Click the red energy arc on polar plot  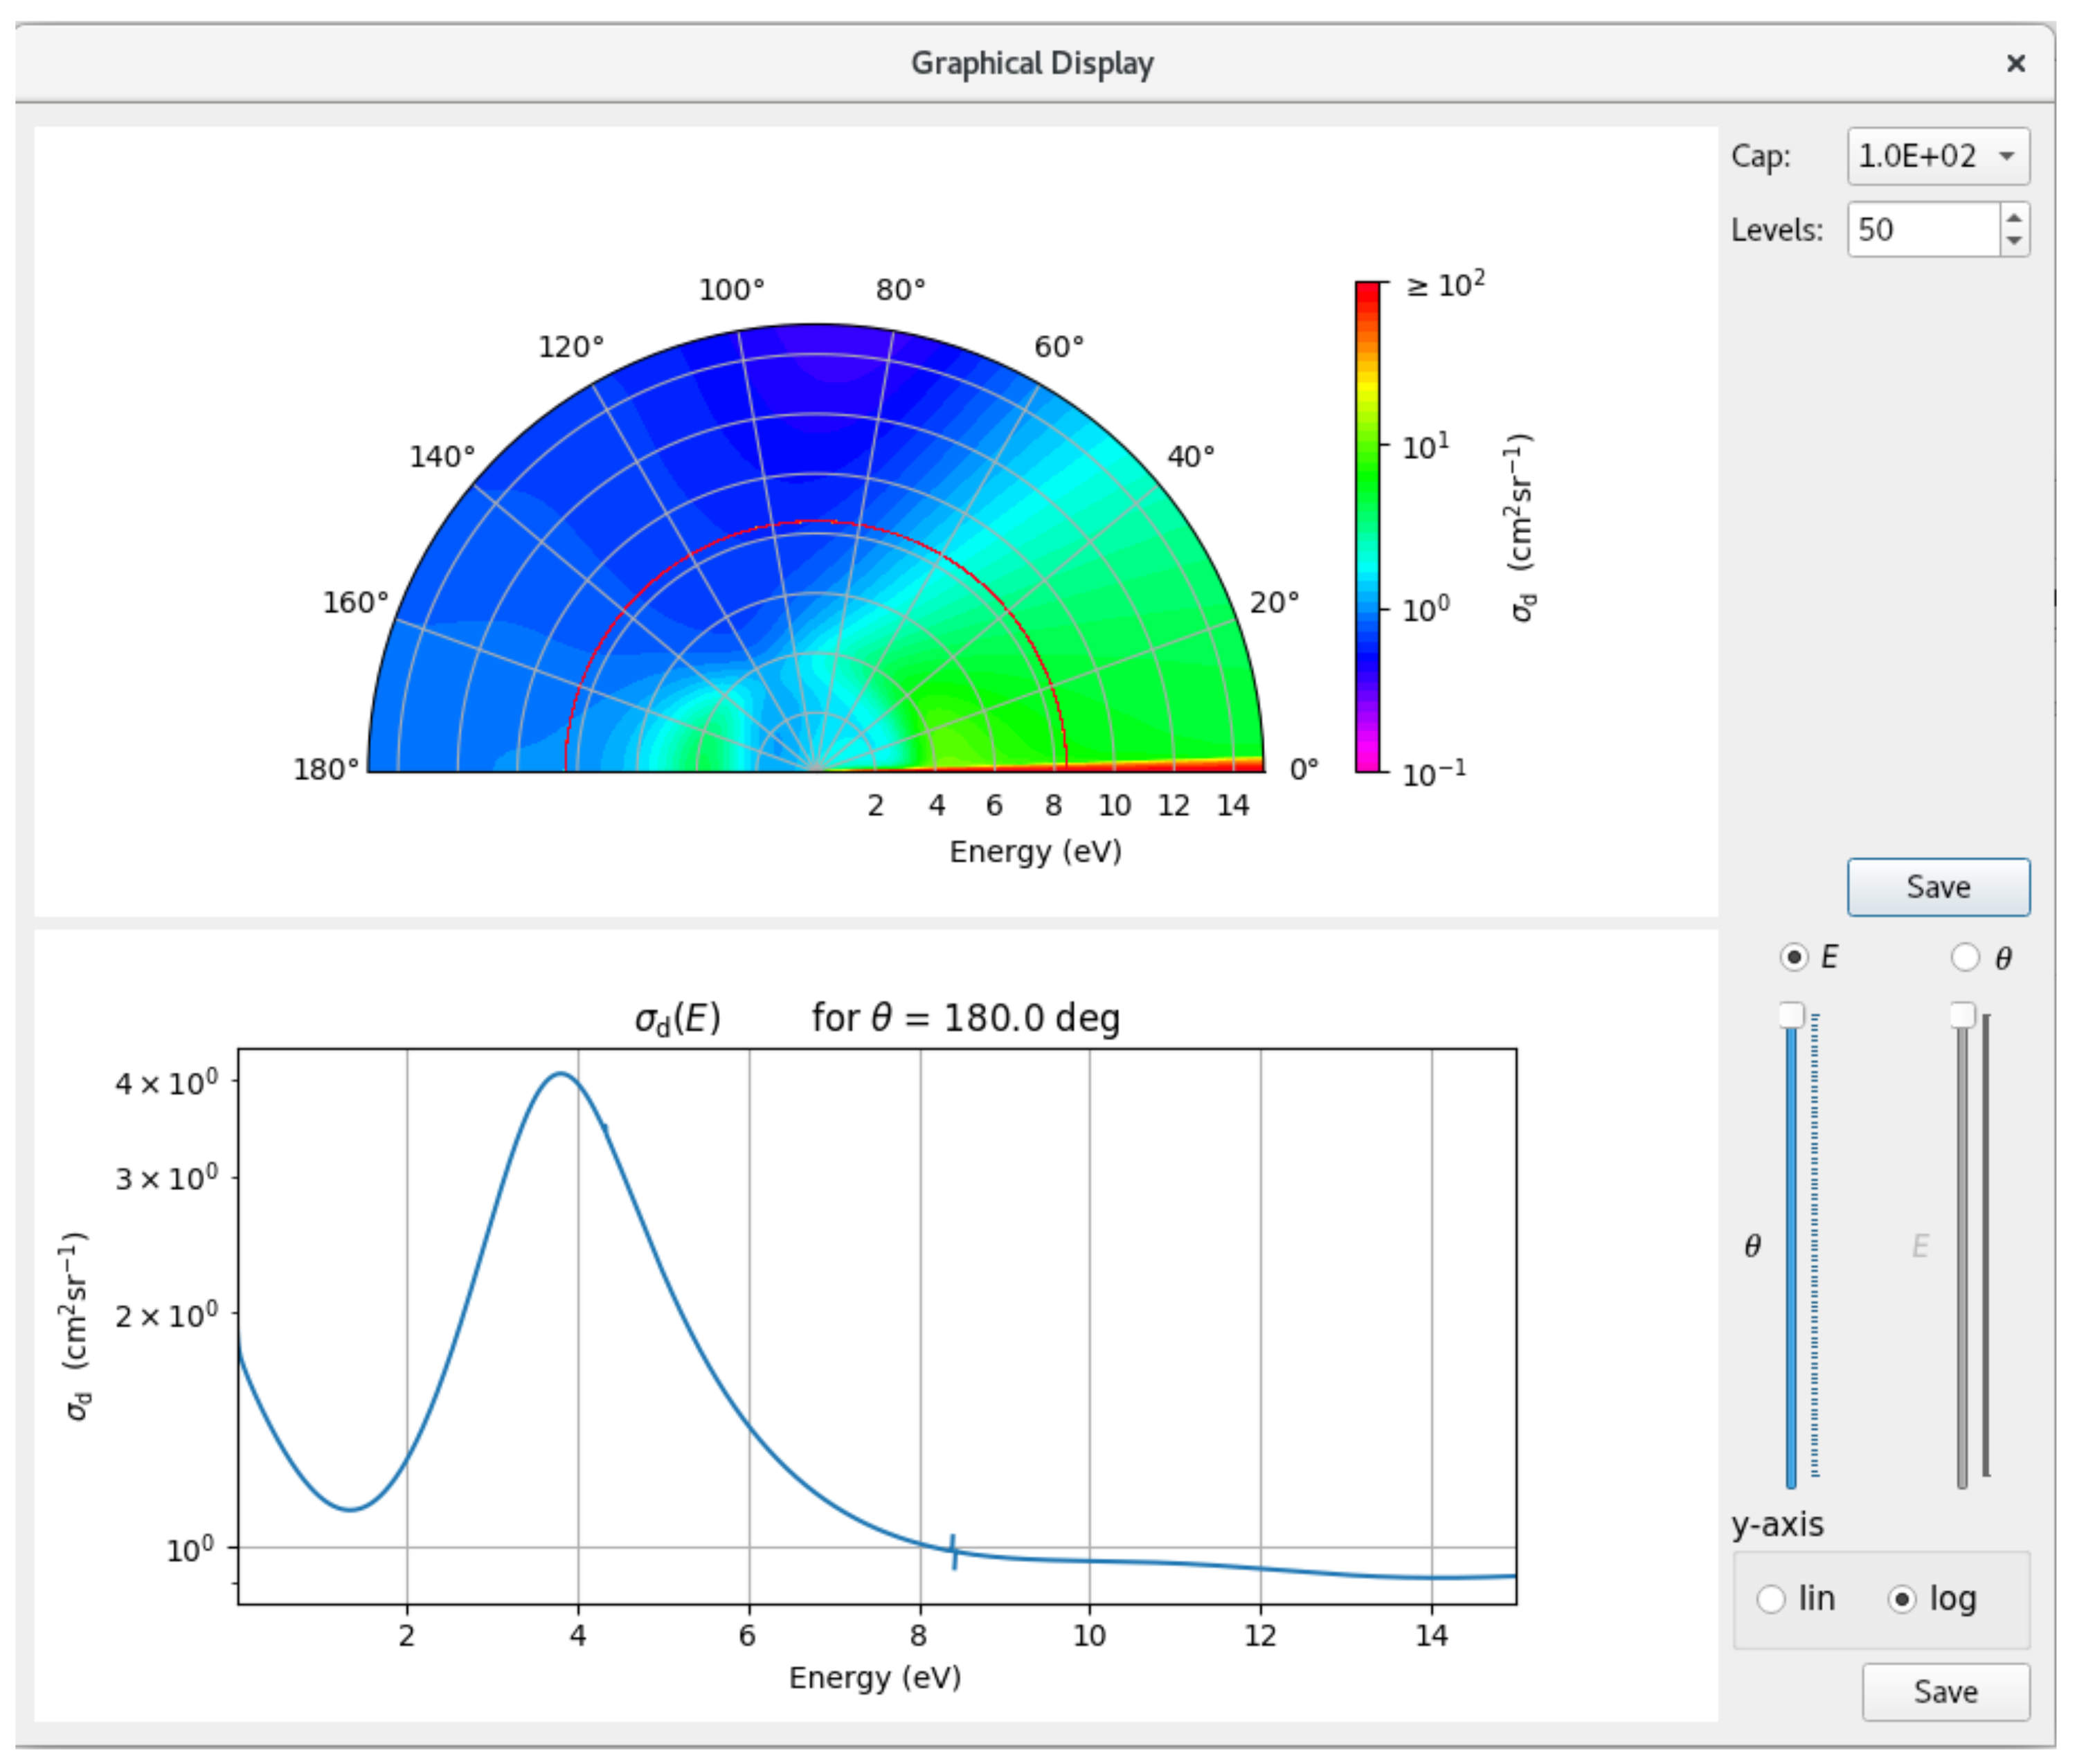pos(816,522)
